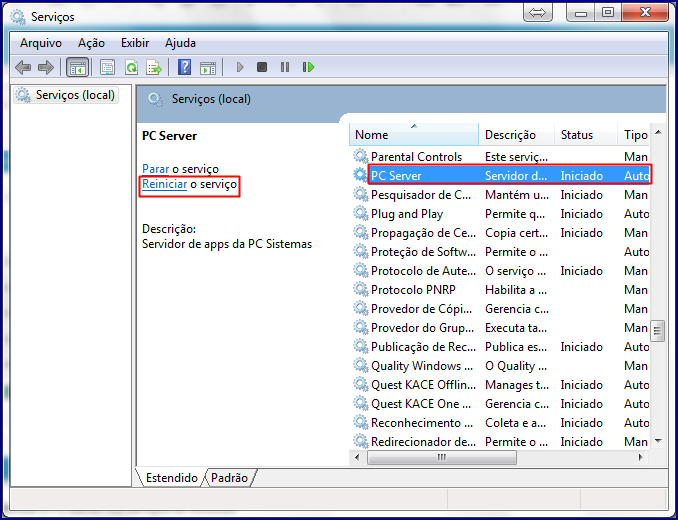This screenshot has height=520, width=678.
Task: Open the Ação menu
Action: pos(91,43)
